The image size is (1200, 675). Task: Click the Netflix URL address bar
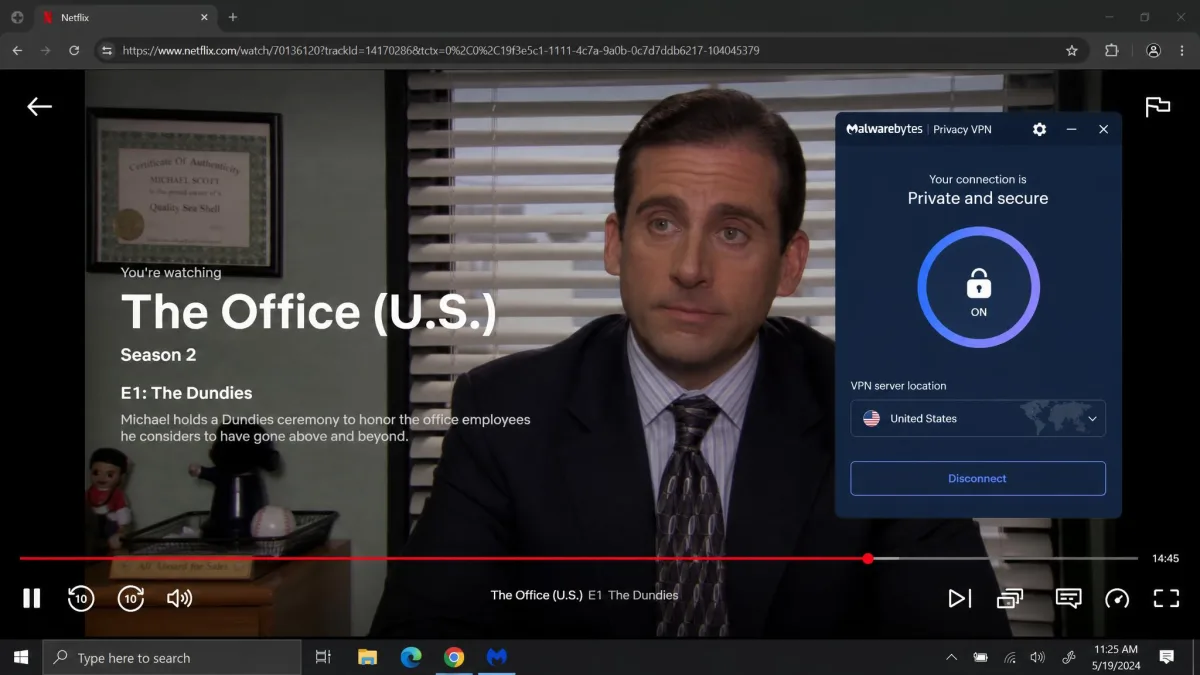pos(590,50)
